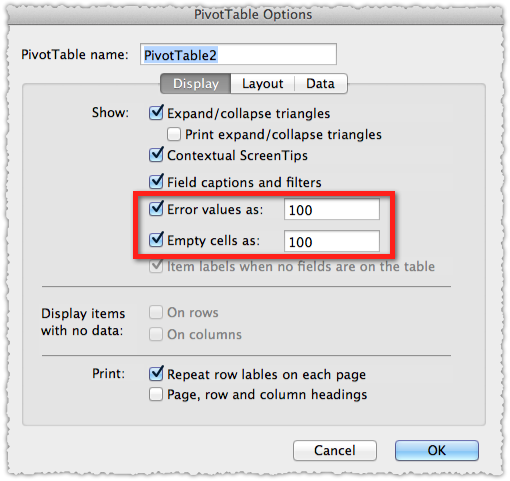Screen dimensions: 510x481
Task: Uncheck Repeat row labels on each page
Action: [156, 374]
